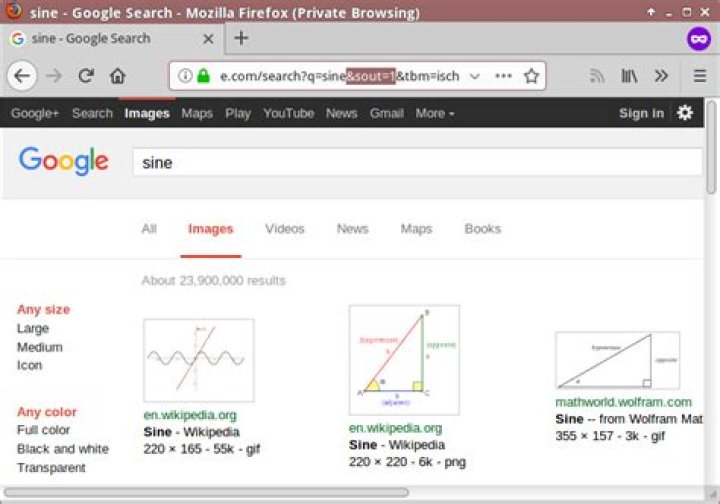This screenshot has height=504, width=720.
Task: Open the colored right triangle thumbnail
Action: [404, 360]
